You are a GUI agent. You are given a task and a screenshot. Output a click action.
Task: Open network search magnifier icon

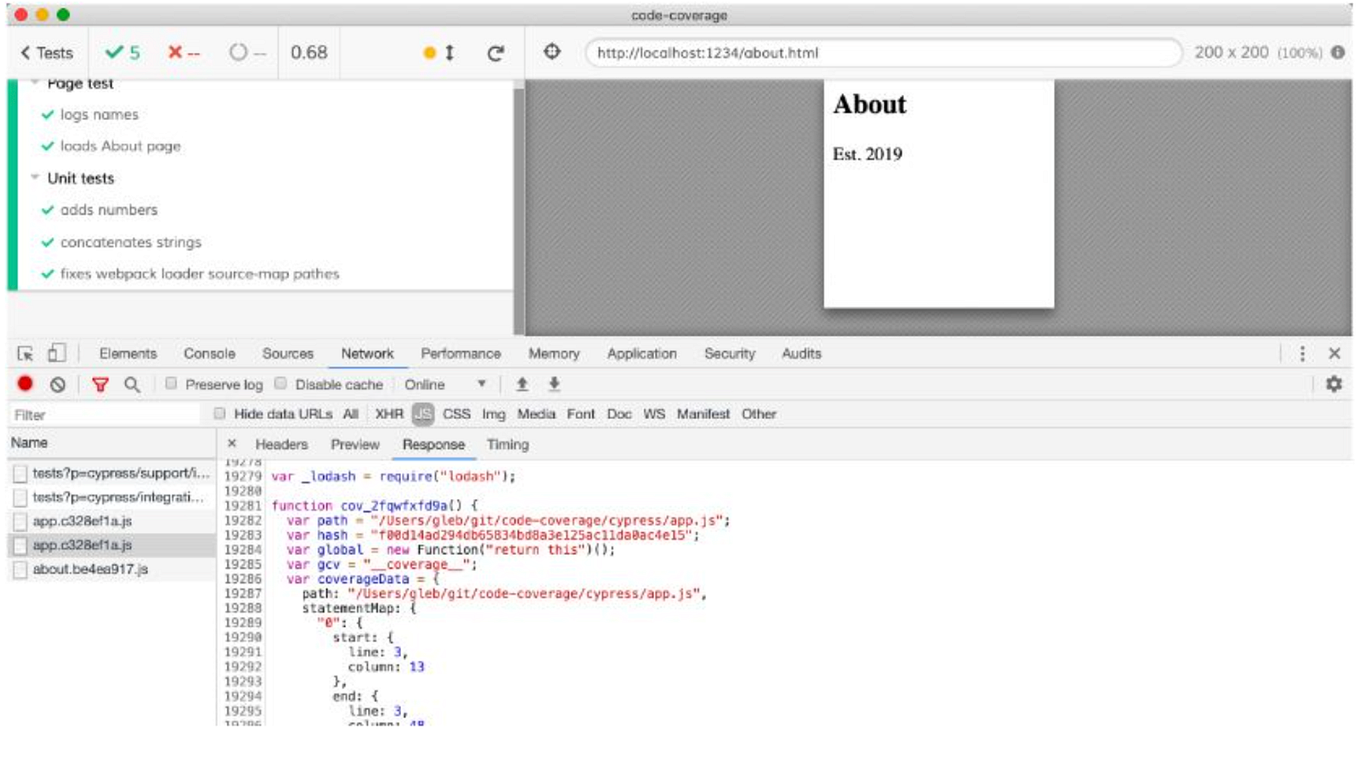pos(132,385)
